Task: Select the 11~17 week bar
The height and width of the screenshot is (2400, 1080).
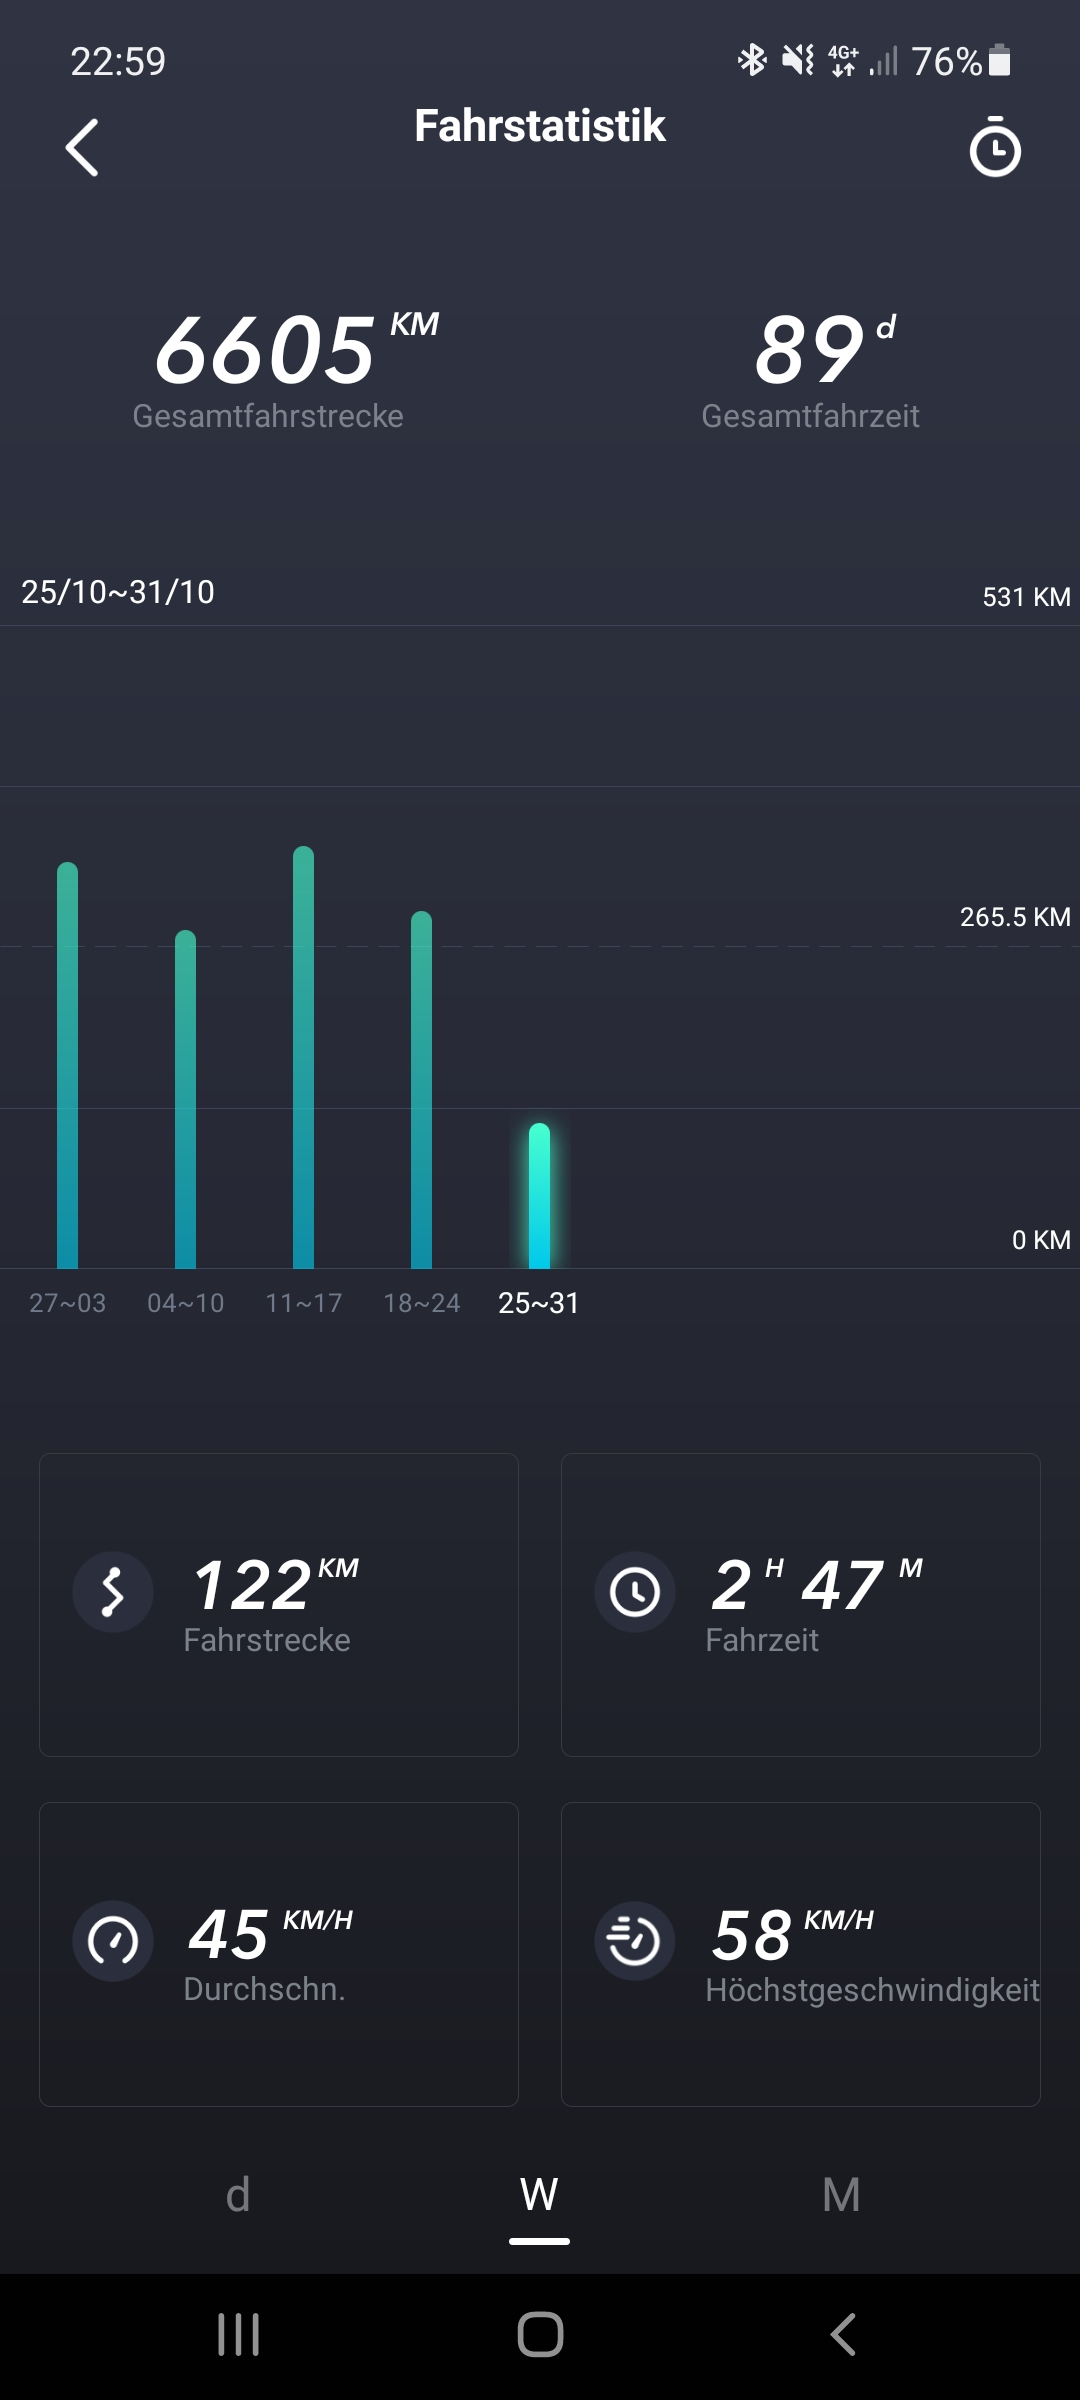Action: [x=303, y=1058]
